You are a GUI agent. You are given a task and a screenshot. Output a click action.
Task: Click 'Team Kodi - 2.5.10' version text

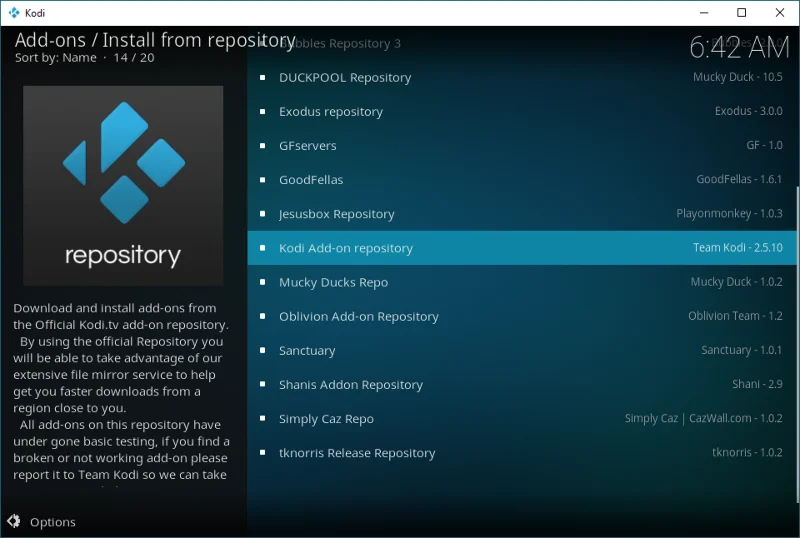(738, 248)
